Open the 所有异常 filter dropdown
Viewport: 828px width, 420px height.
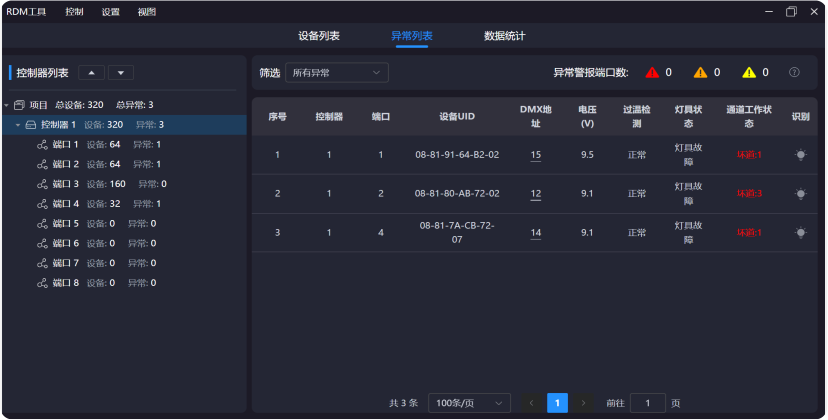click(336, 73)
